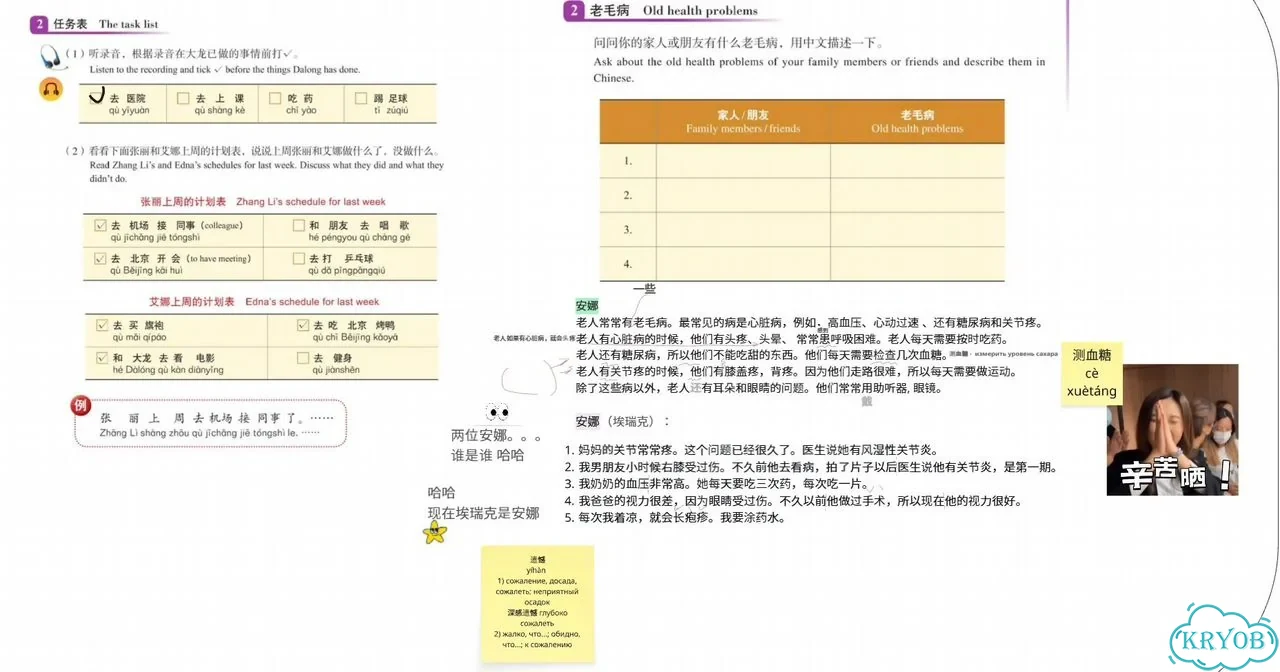This screenshot has height=672, width=1280.
Task: Tick the 踢足球 checkbox
Action: pos(361,98)
